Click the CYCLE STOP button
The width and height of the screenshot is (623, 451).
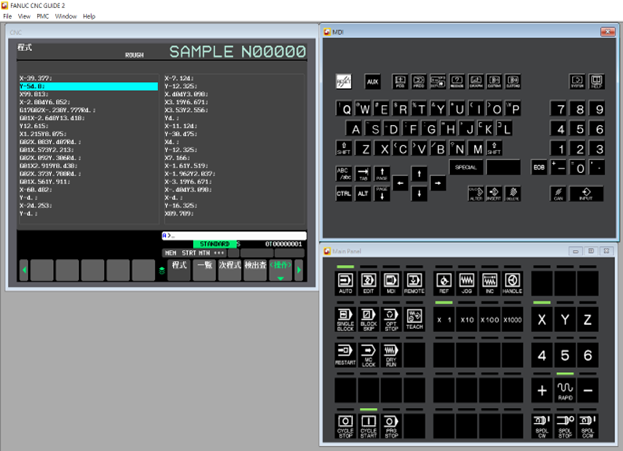[x=345, y=426]
